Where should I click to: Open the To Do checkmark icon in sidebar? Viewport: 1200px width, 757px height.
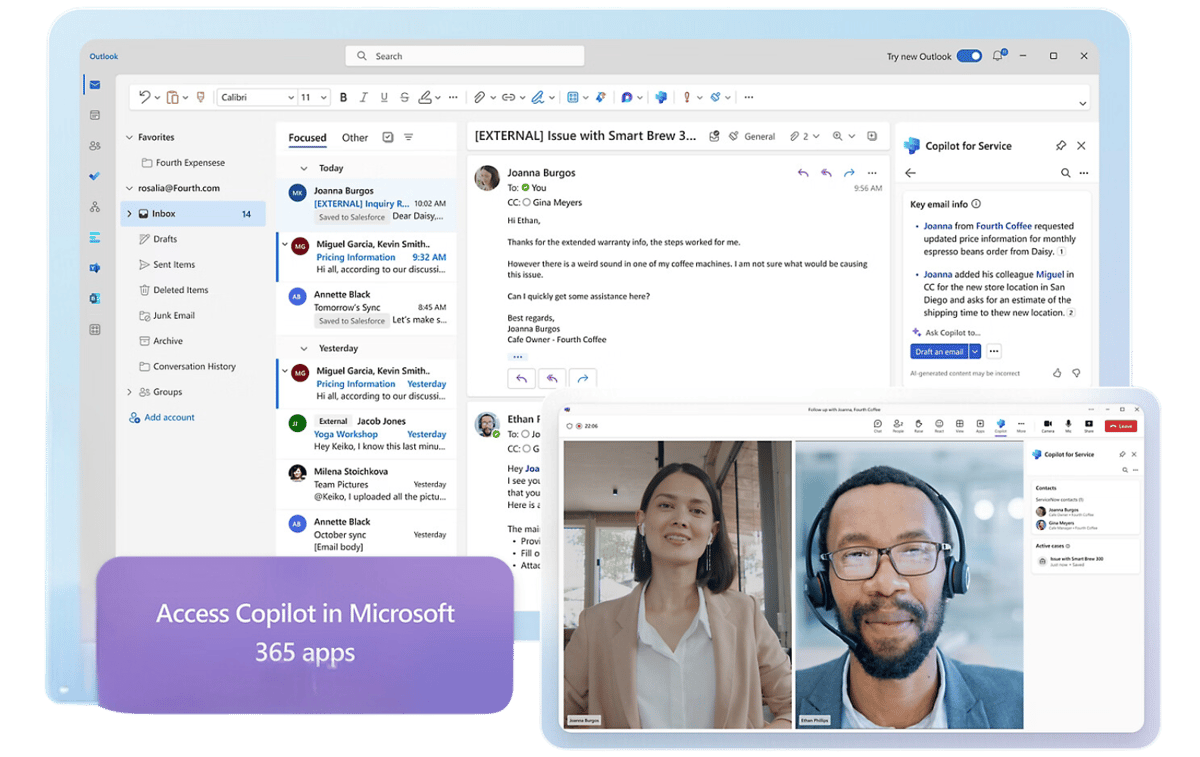[x=95, y=176]
